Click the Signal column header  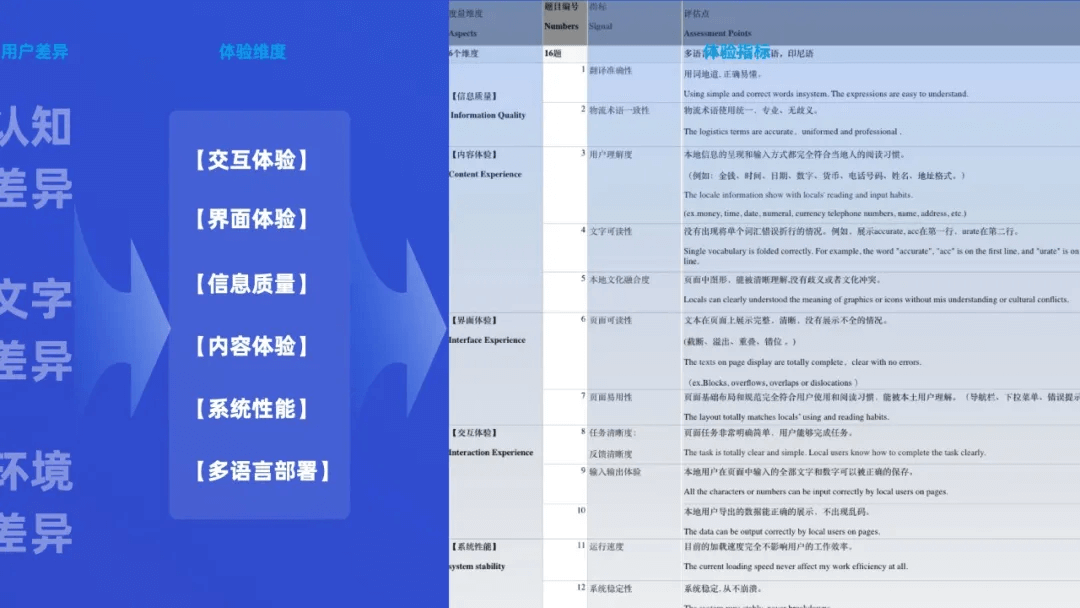(601, 26)
